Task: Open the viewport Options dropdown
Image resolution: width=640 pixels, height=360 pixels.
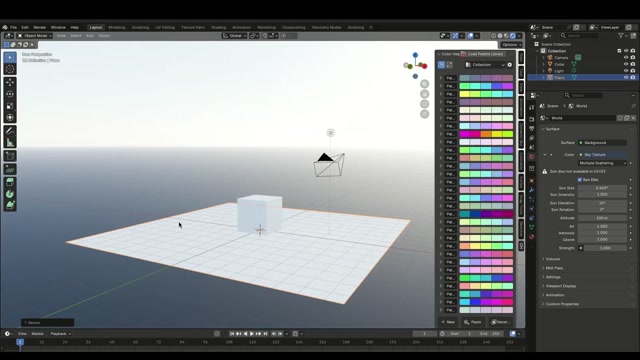Action: tap(511, 44)
